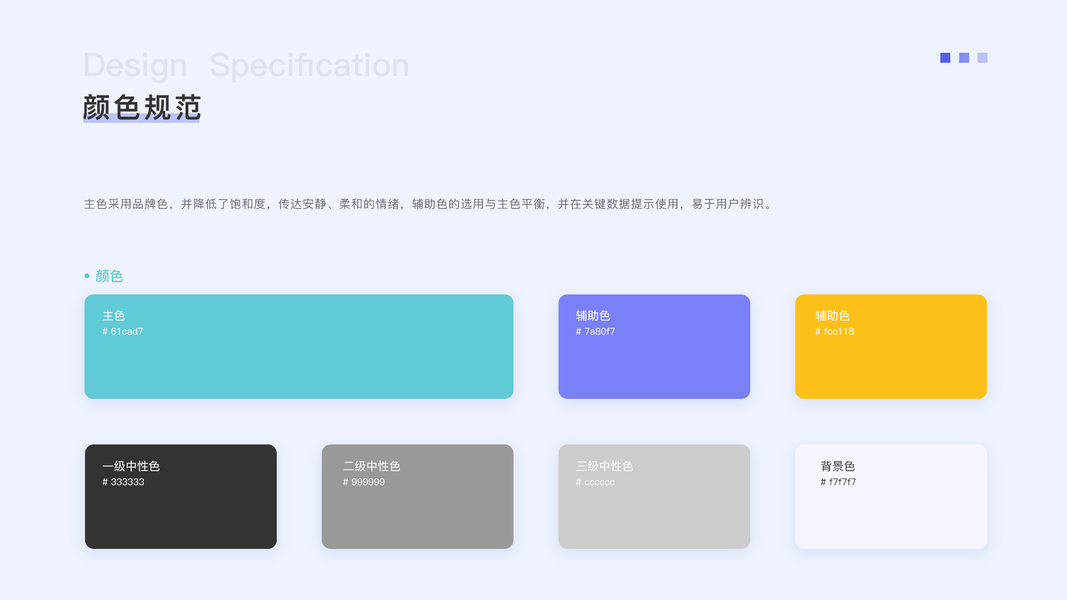Click the '一级中性色' label
1067x600 pixels.
click(131, 466)
